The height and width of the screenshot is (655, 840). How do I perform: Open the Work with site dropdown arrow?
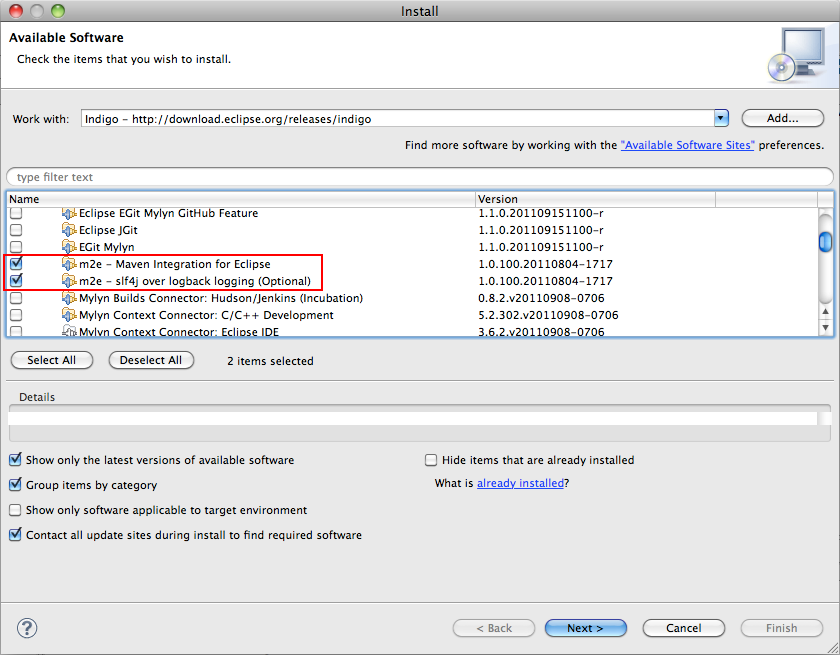coord(721,118)
